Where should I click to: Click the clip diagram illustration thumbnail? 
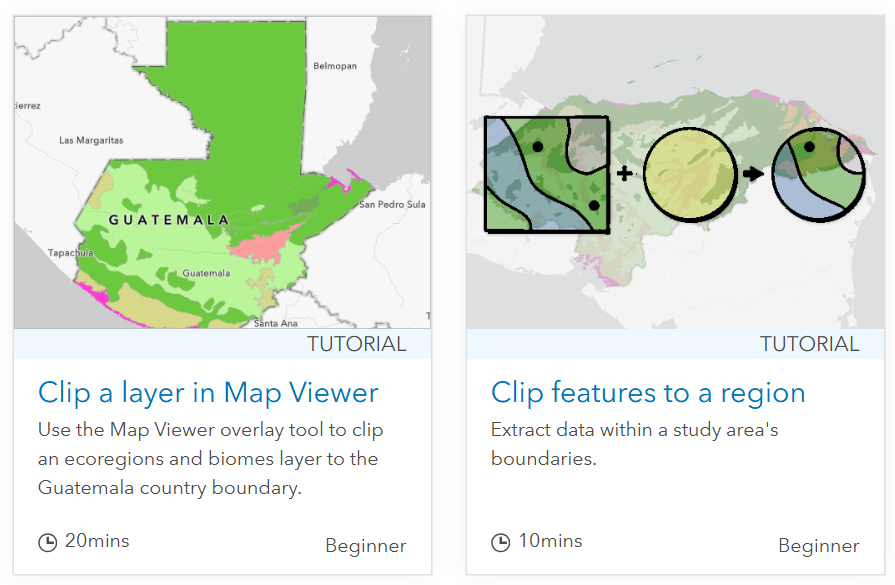pos(675,172)
